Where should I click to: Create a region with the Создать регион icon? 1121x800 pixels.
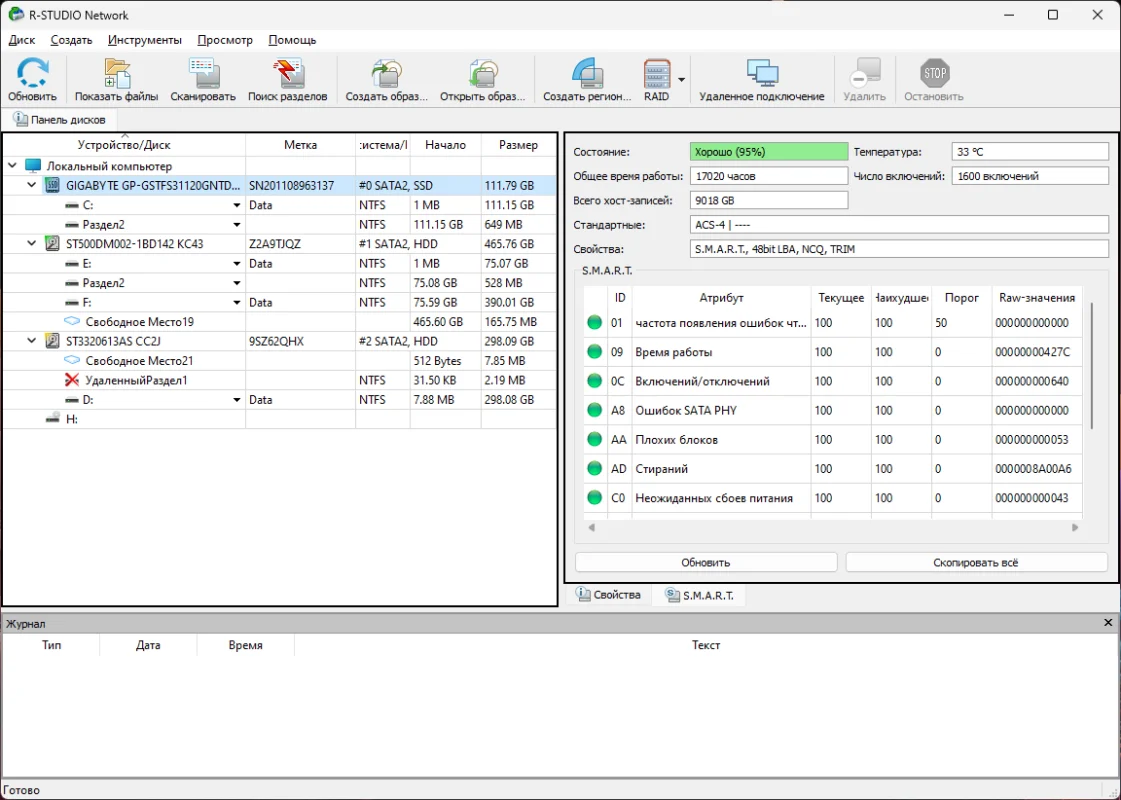[x=587, y=73]
